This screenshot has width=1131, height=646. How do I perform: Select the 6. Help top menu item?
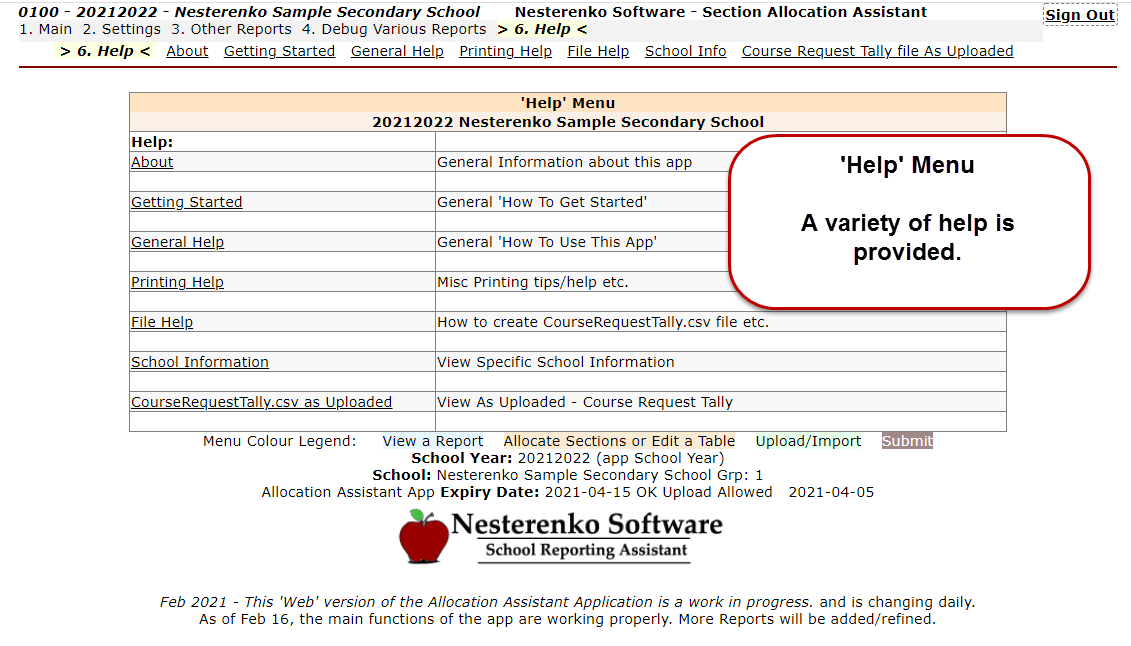coord(542,30)
